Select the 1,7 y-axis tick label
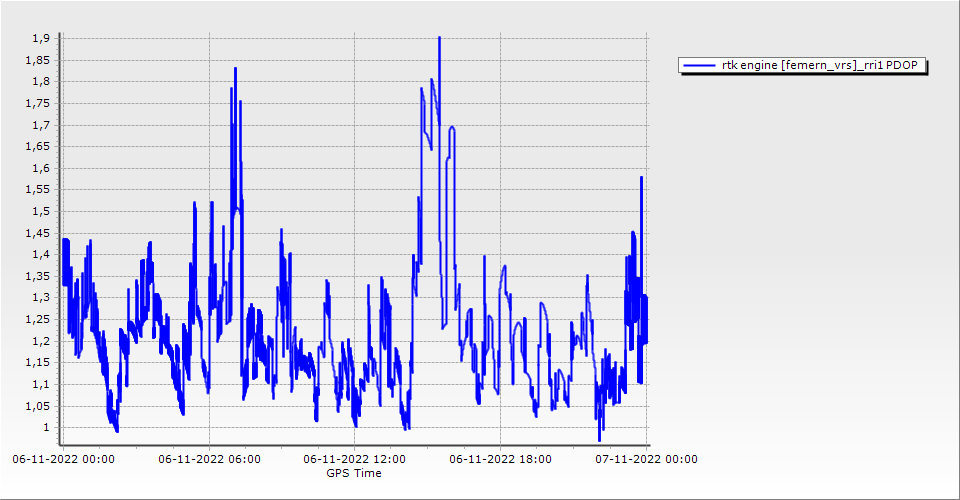This screenshot has height=500, width=960. coord(41,125)
